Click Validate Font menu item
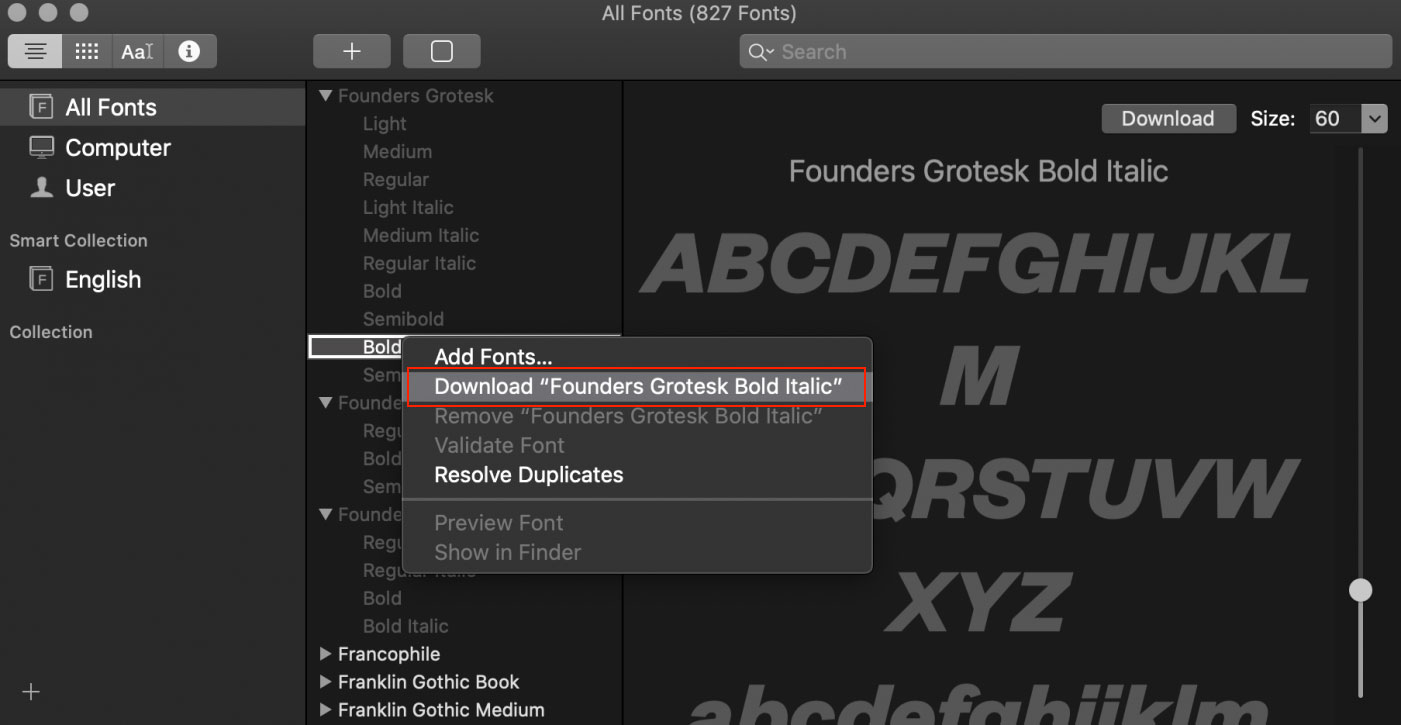This screenshot has width=1401, height=725. pyautogui.click(x=637, y=445)
